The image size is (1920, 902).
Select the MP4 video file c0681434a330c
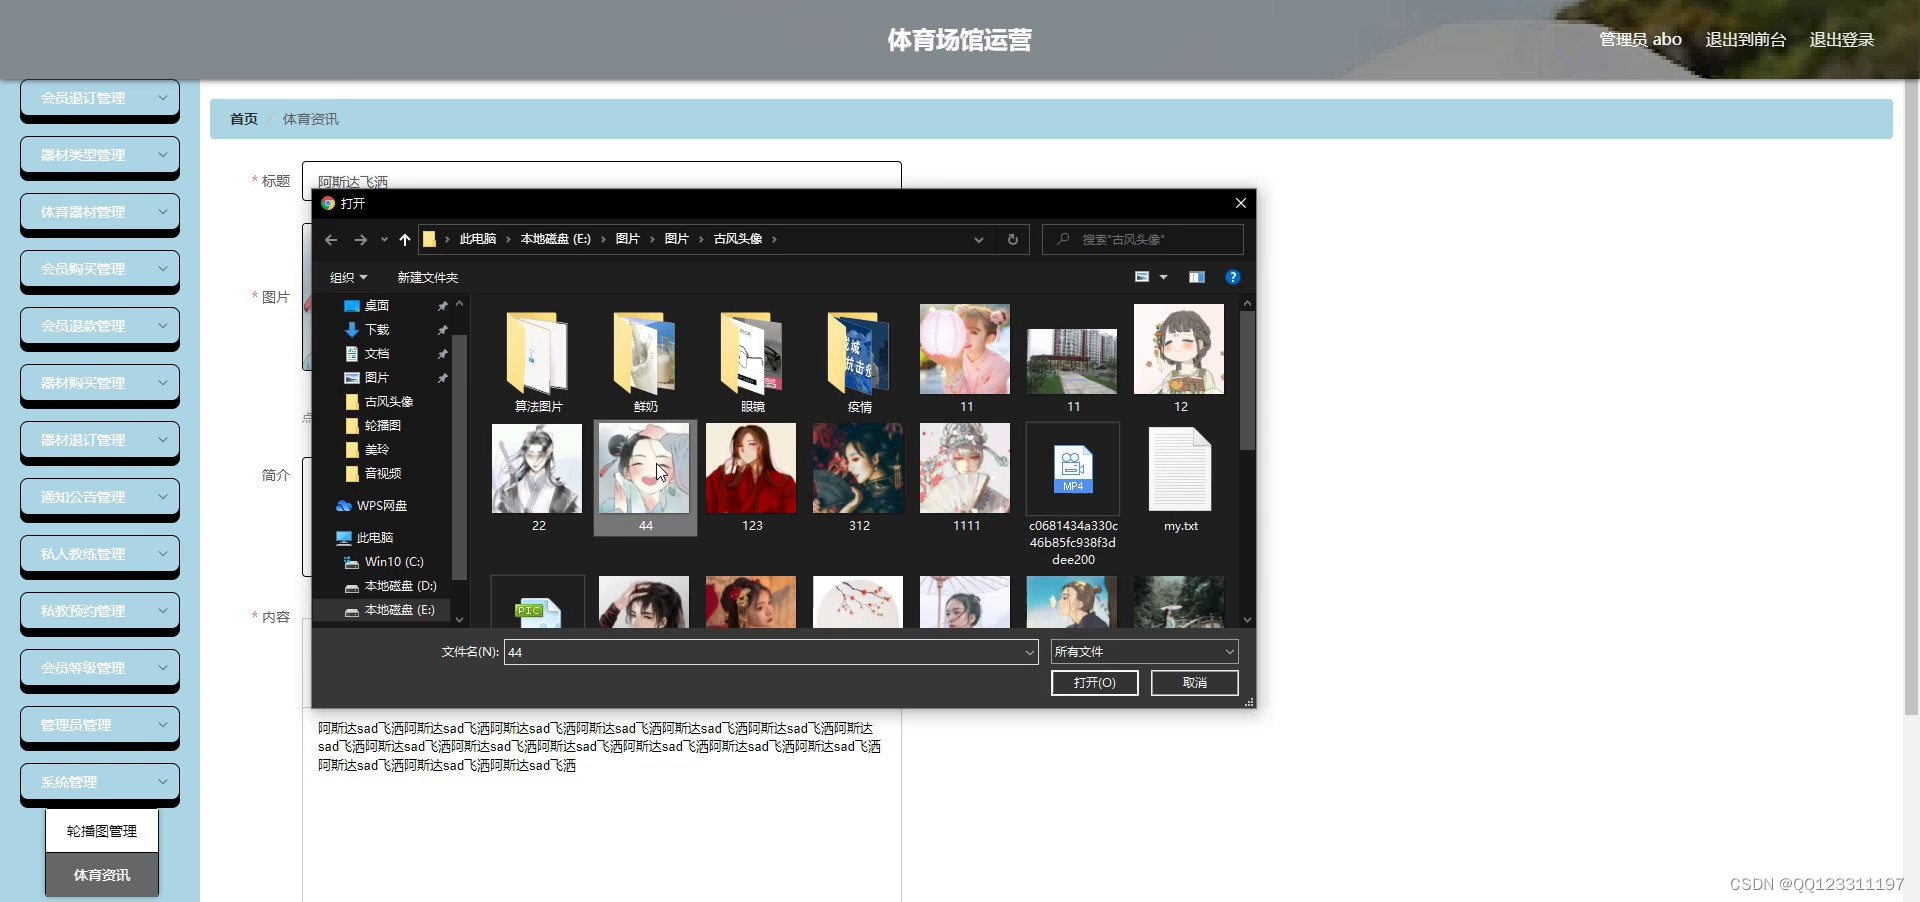click(1073, 494)
